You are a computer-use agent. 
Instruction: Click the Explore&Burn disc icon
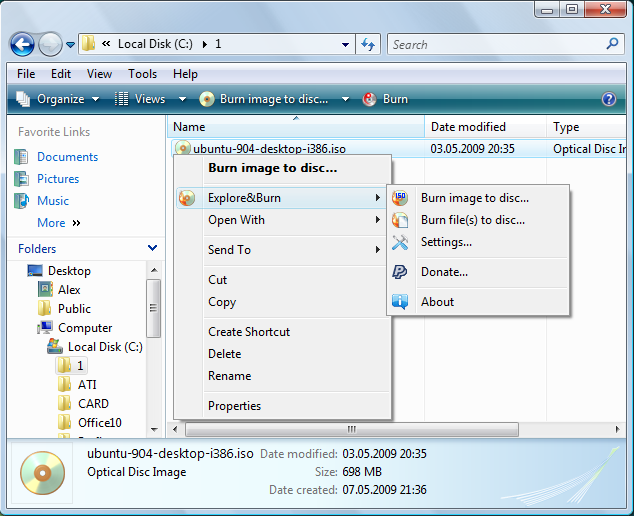pos(187,198)
